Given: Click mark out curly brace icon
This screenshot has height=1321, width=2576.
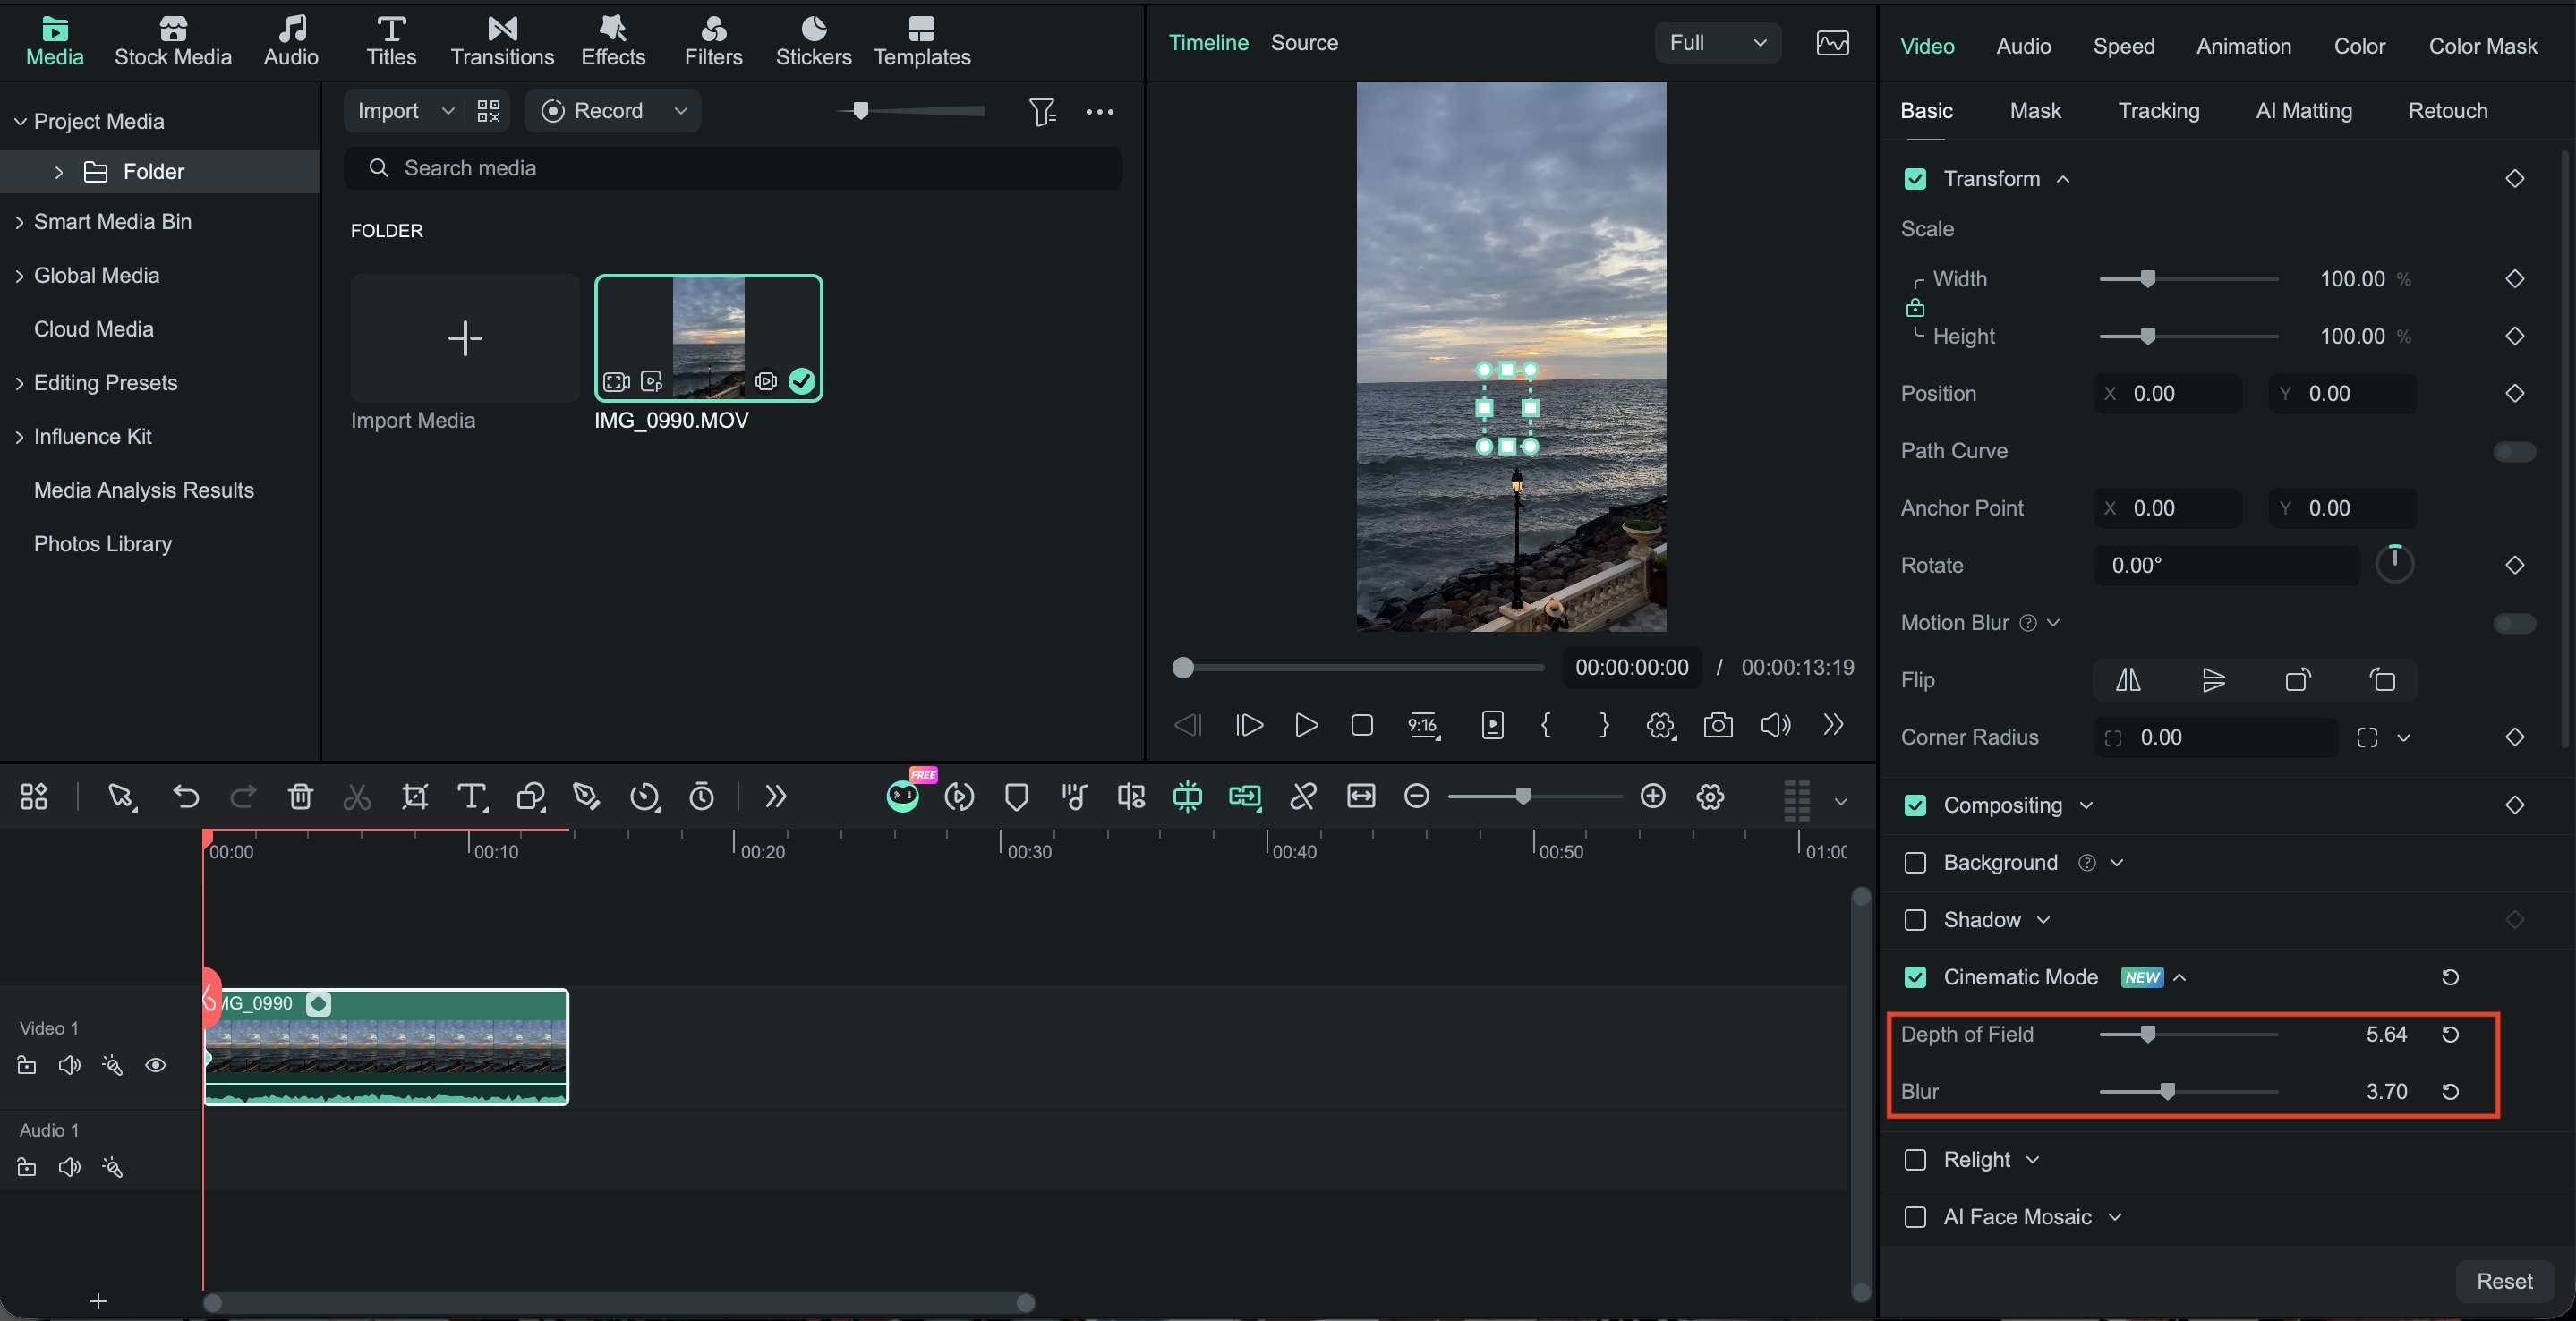Looking at the screenshot, I should 1604,725.
